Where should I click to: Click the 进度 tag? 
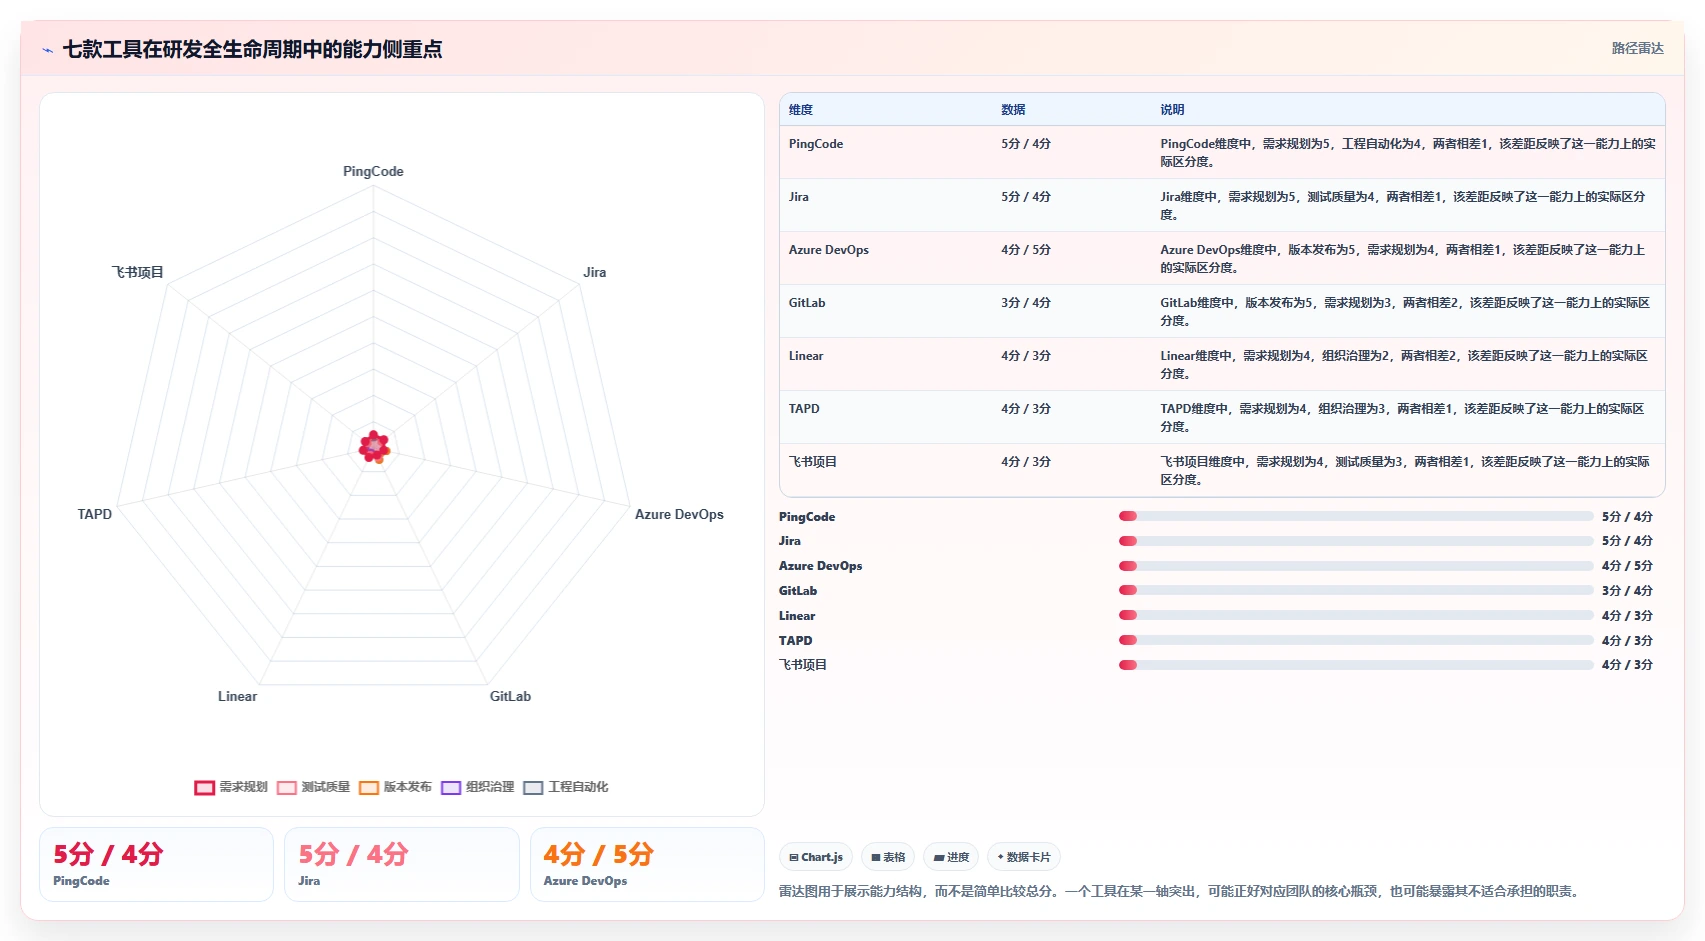(951, 857)
